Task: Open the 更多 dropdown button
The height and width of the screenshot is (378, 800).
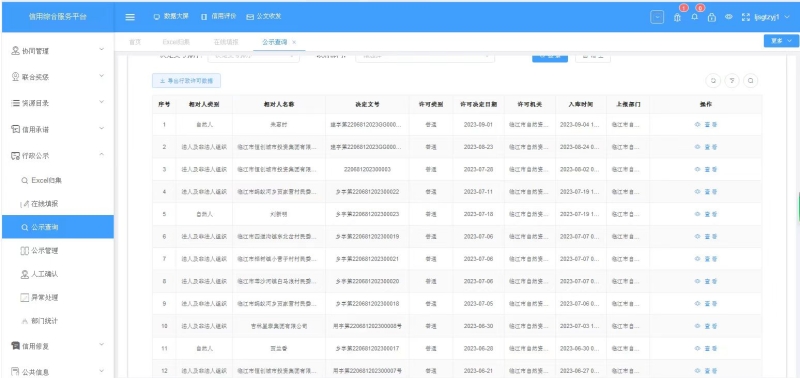Action: (x=781, y=41)
